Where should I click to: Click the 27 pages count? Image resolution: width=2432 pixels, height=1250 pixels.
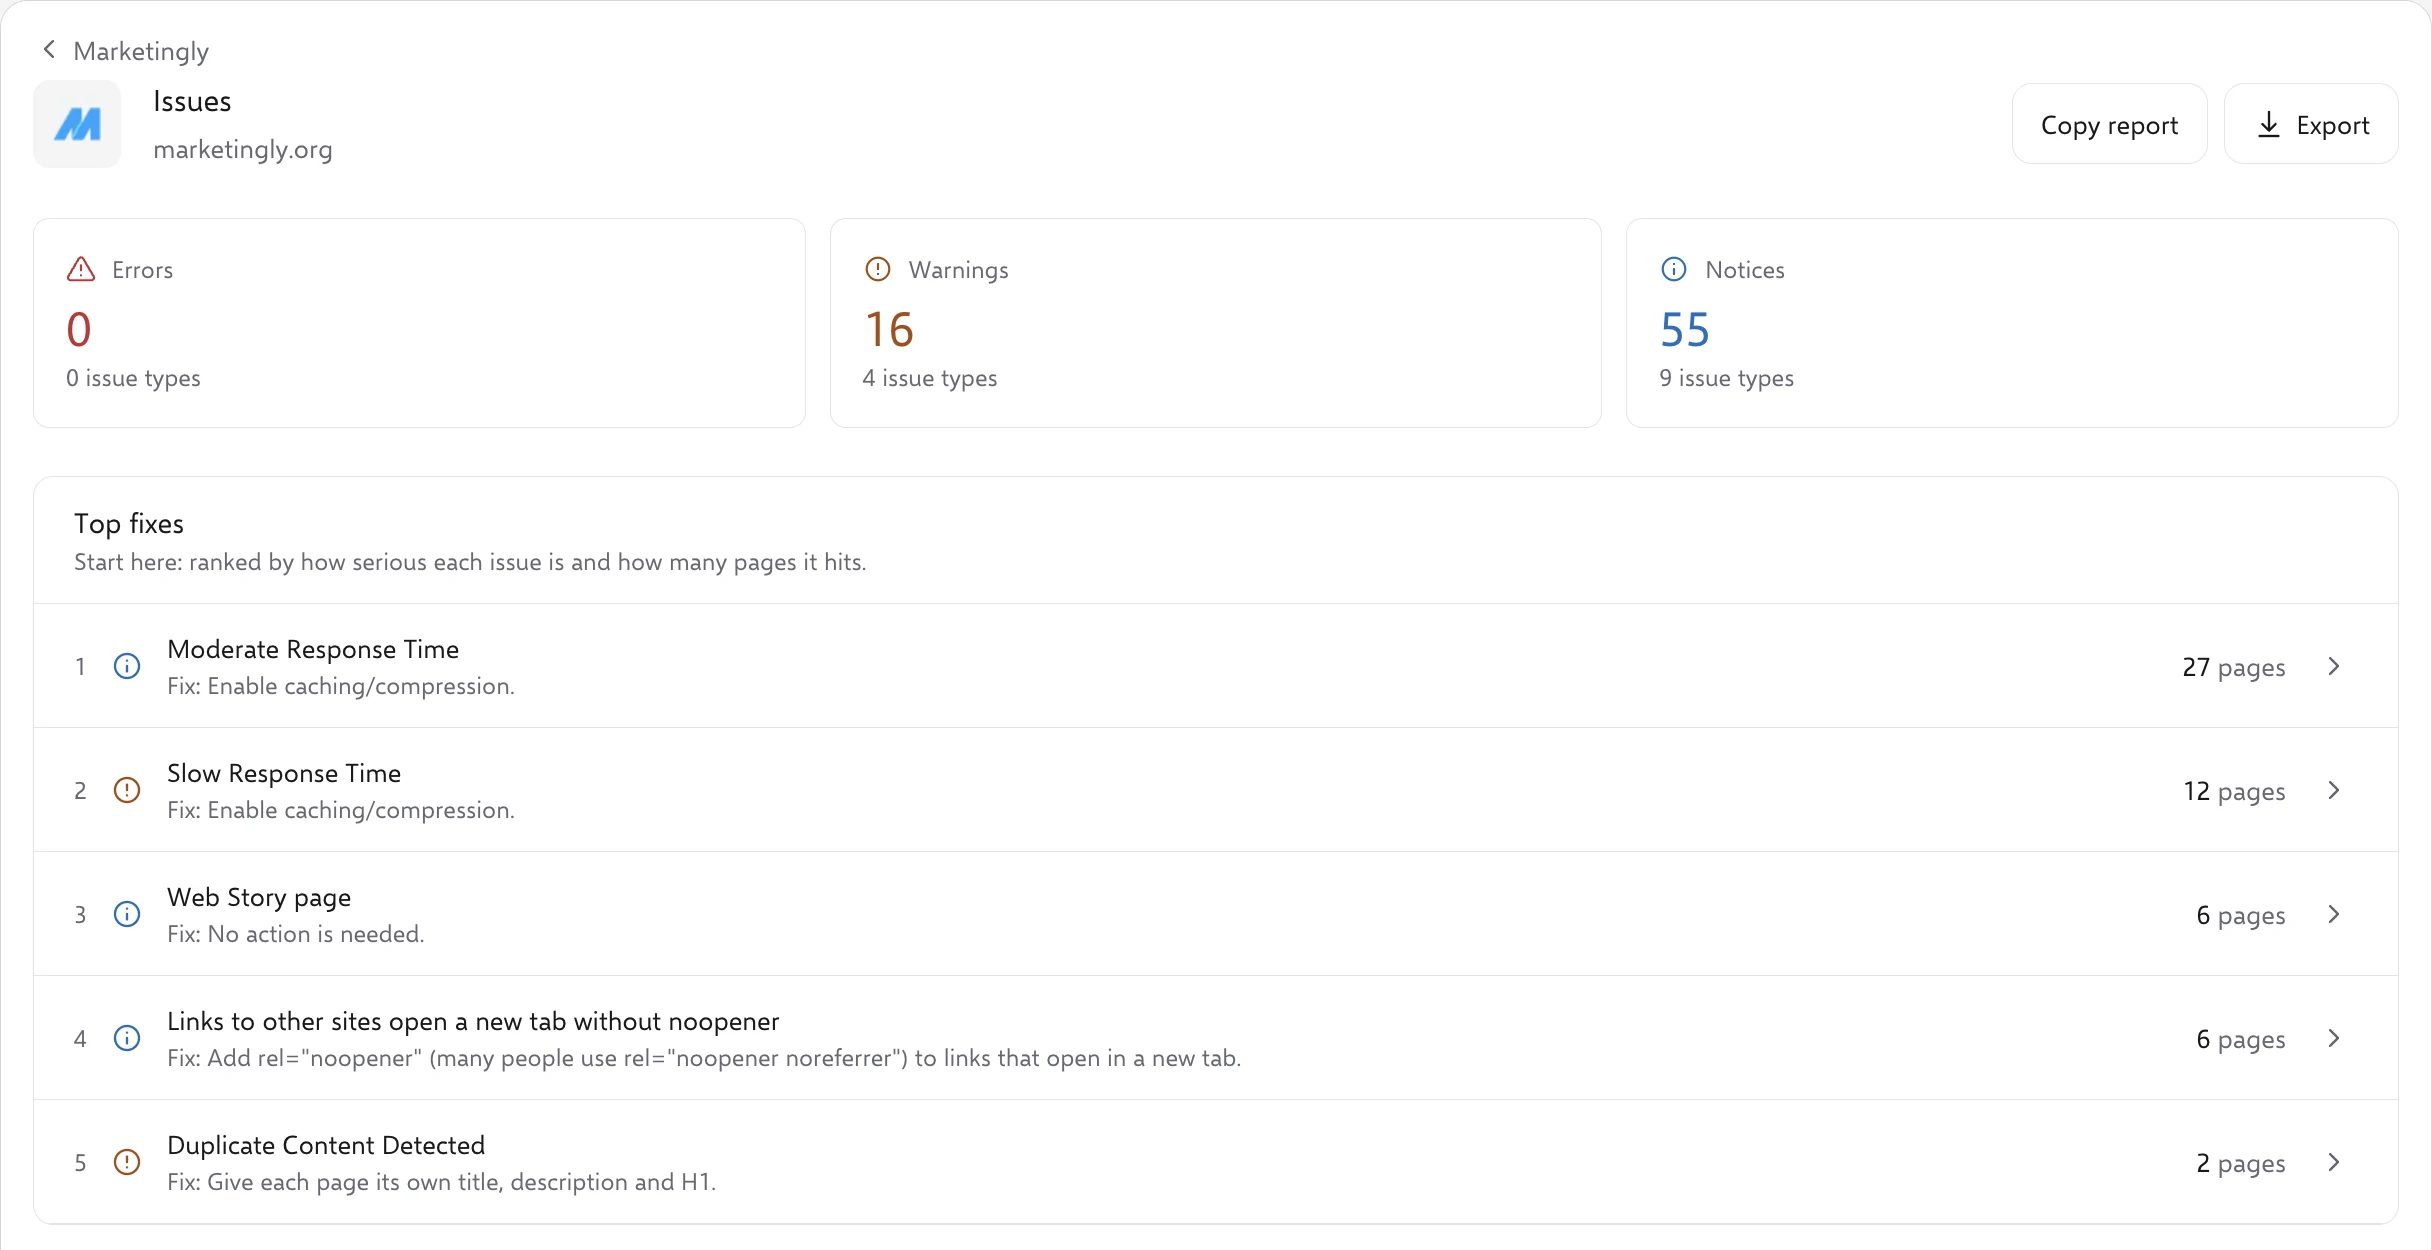pos(2234,667)
